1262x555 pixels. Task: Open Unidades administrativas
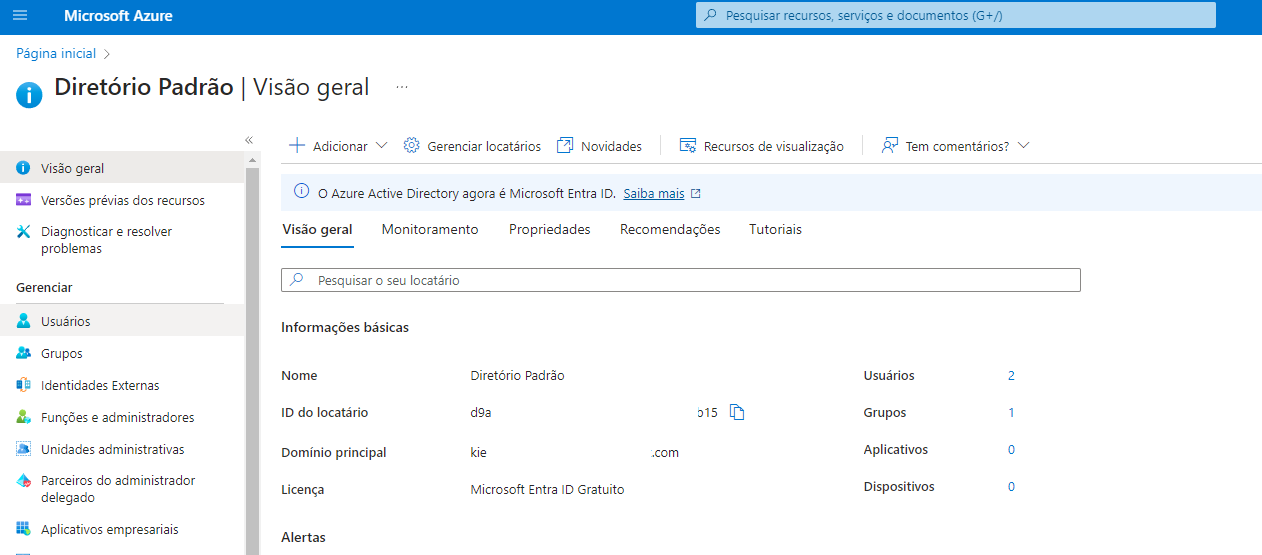(122, 449)
